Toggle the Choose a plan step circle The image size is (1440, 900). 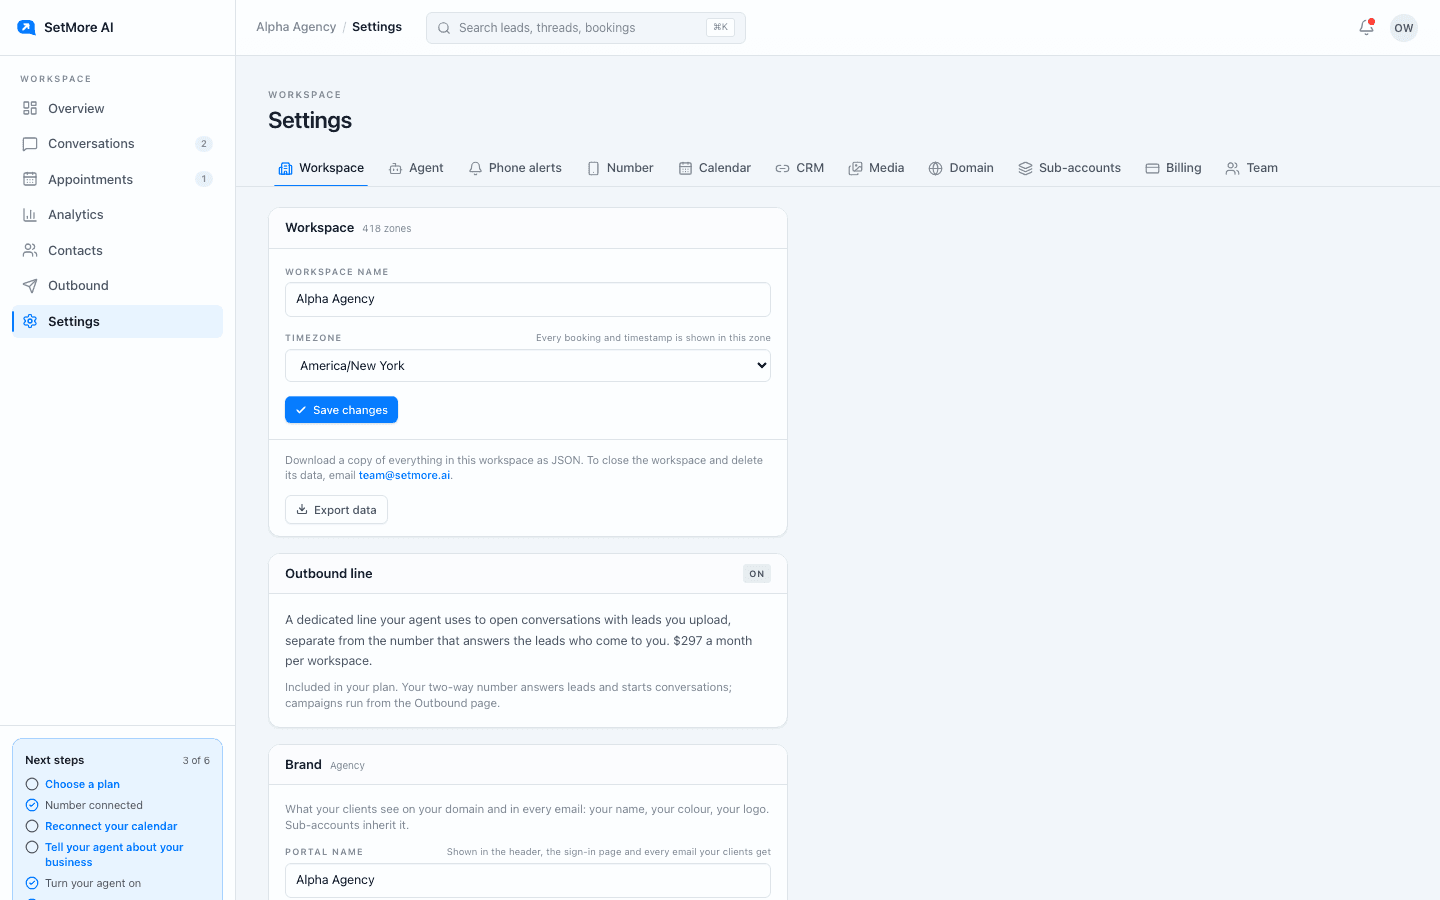(32, 785)
